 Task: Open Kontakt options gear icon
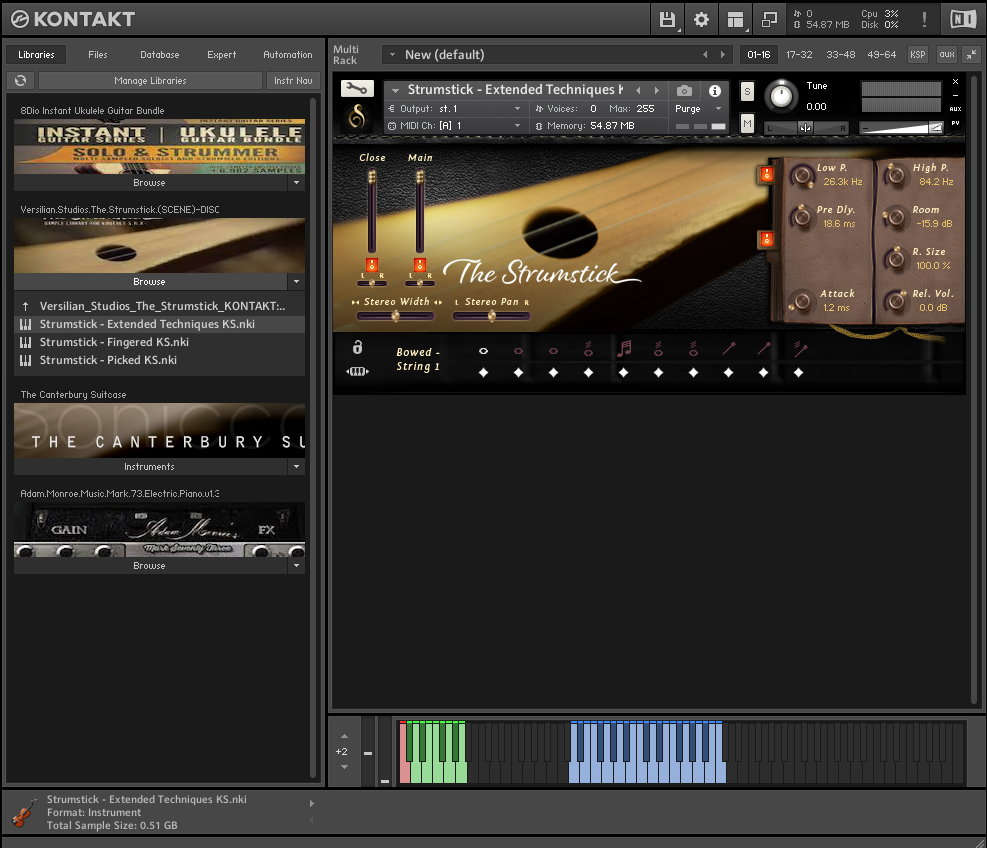[x=701, y=20]
